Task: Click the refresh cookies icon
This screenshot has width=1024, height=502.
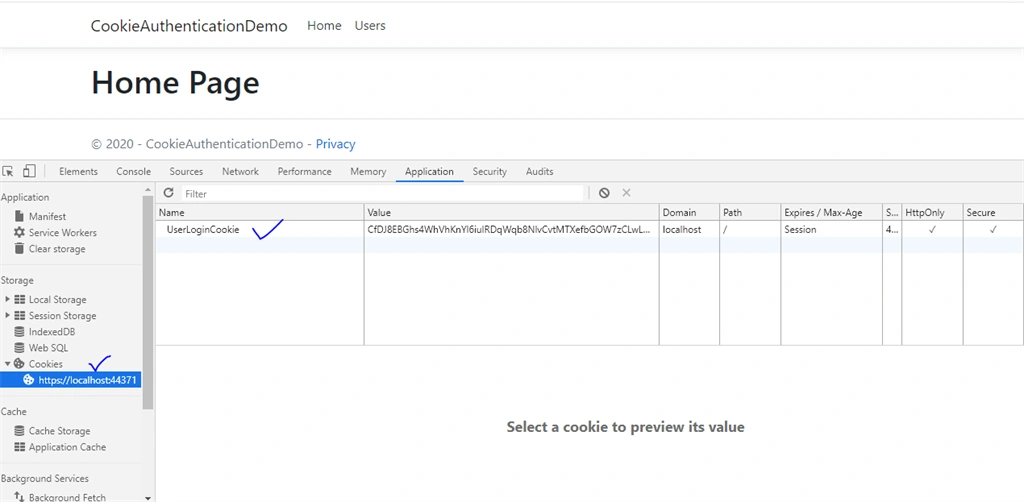Action: [x=168, y=193]
